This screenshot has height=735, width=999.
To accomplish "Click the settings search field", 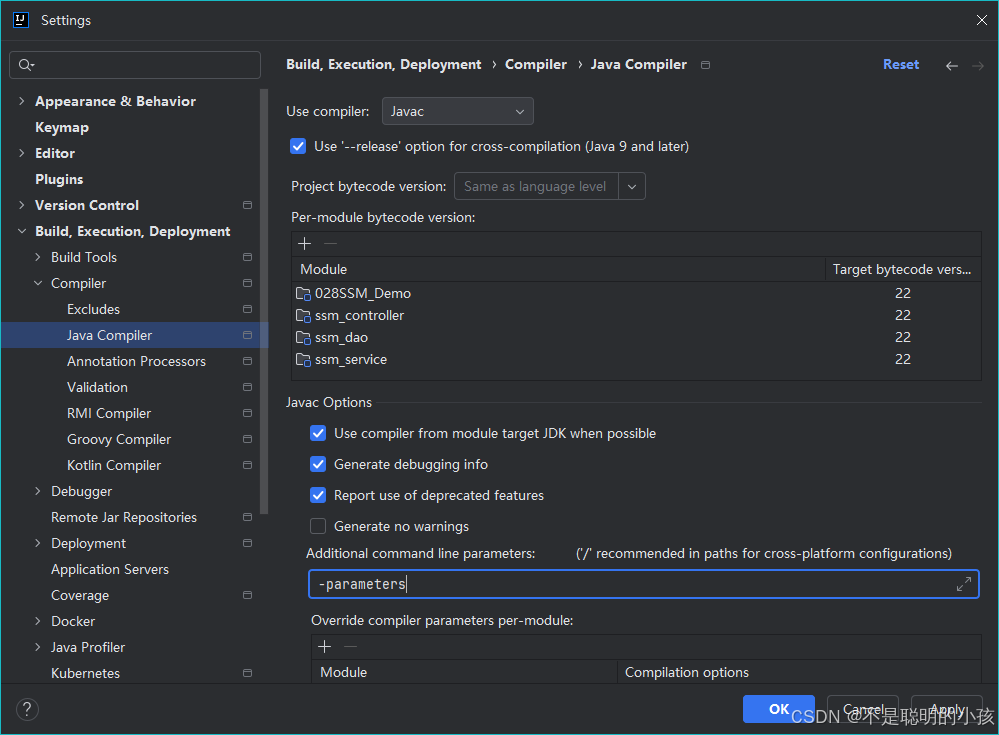I will coord(135,64).
